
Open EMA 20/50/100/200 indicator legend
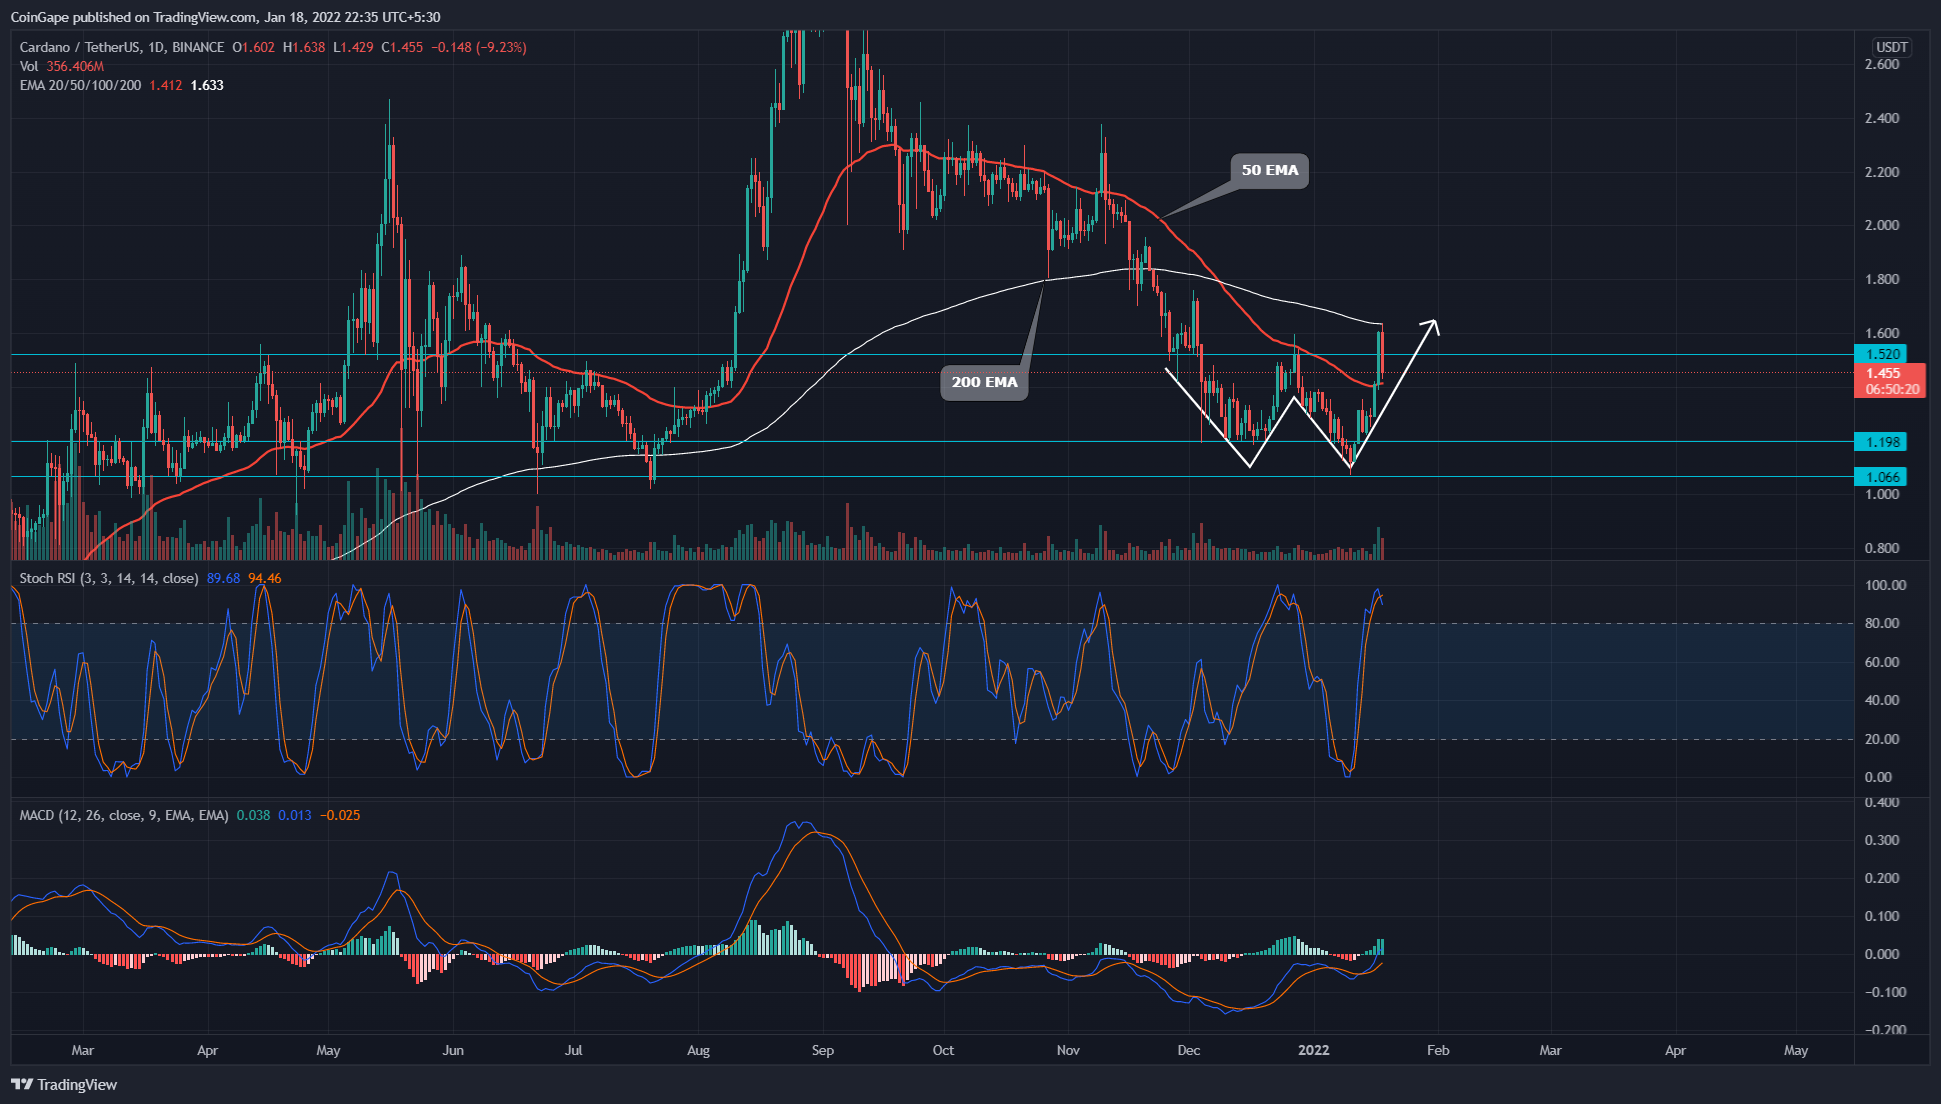click(80, 85)
